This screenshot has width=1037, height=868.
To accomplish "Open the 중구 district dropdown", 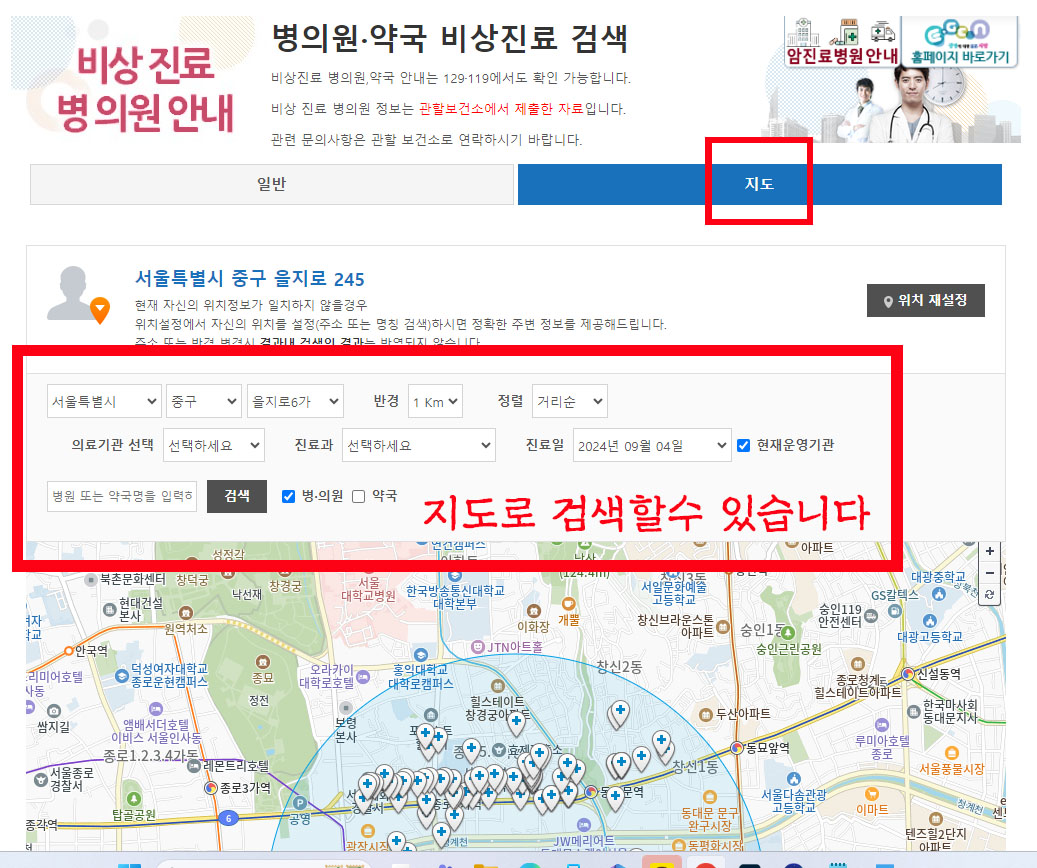I will pos(204,401).
